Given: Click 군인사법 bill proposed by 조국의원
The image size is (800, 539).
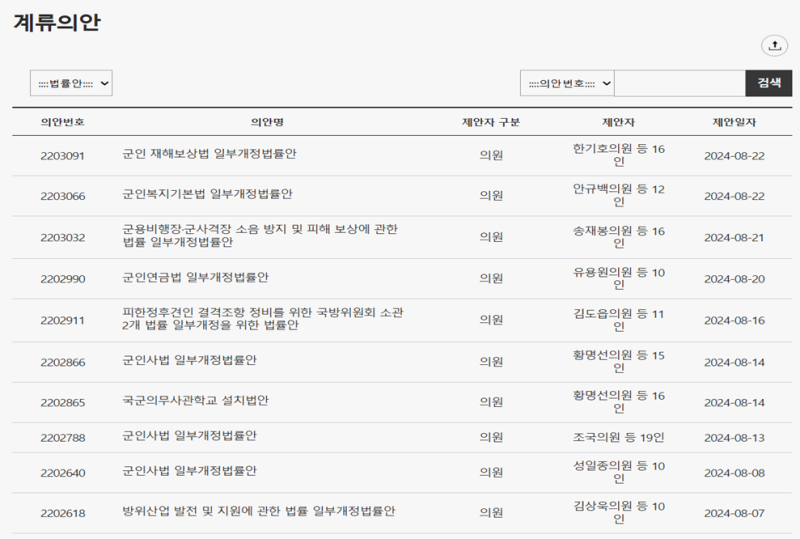Looking at the screenshot, I should pyautogui.click(x=189, y=436).
